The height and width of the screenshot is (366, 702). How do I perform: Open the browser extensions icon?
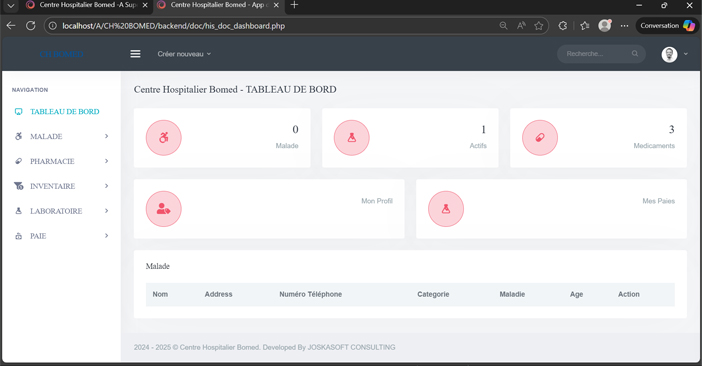(x=563, y=26)
